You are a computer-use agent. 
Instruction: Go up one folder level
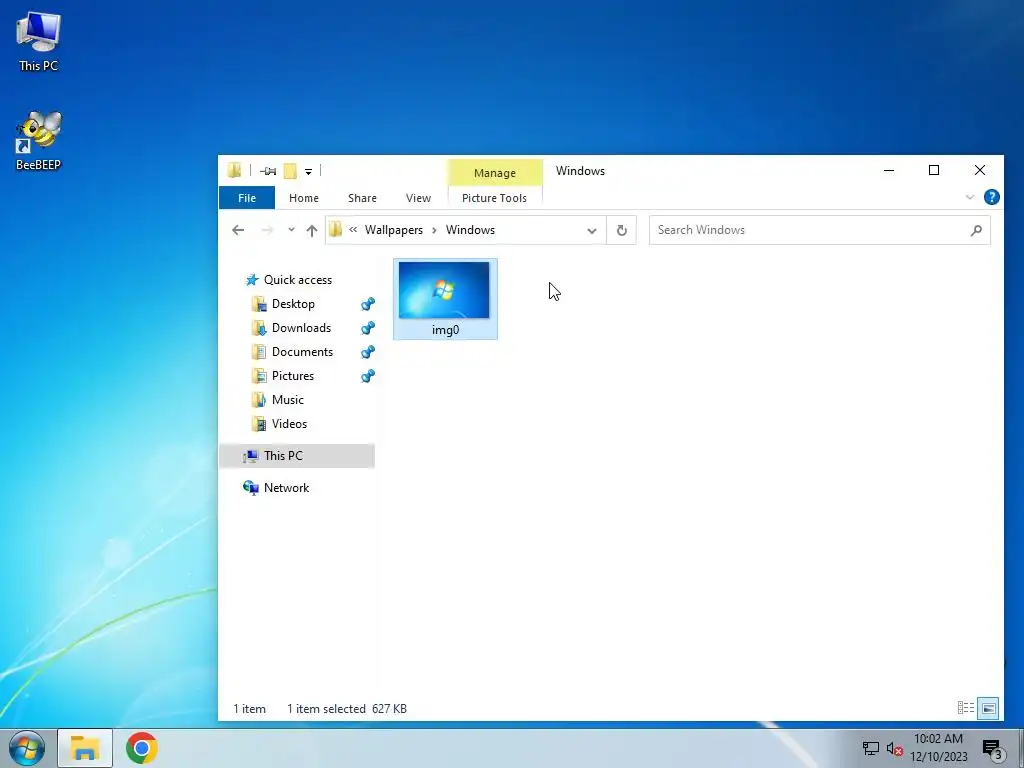click(x=312, y=231)
